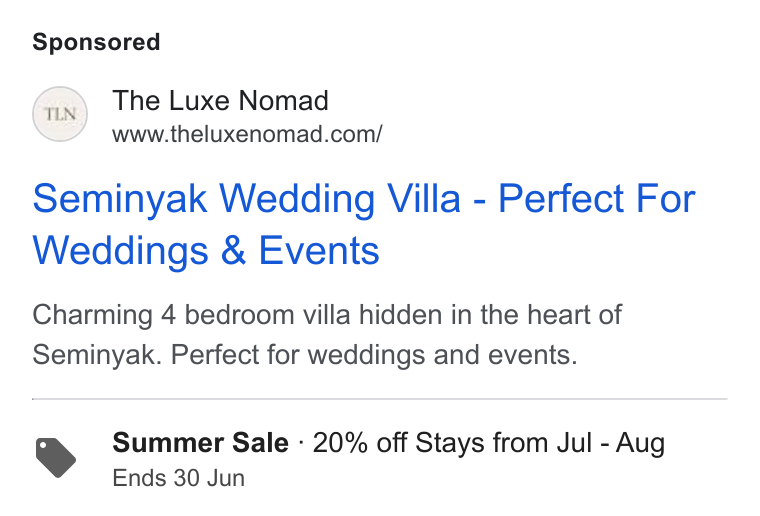This screenshot has width=760, height=516.
Task: Click the horizontal divider above the promotion
Action: (380, 399)
